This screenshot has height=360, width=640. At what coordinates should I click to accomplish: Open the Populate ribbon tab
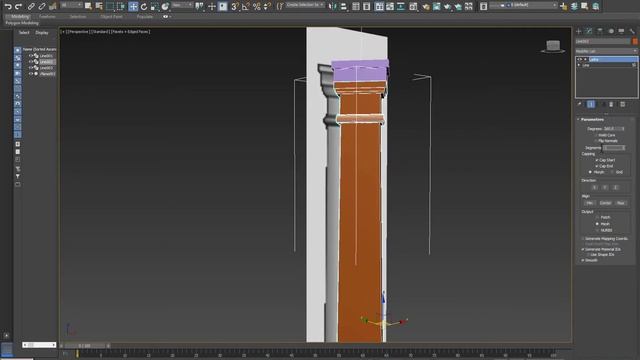[145, 17]
